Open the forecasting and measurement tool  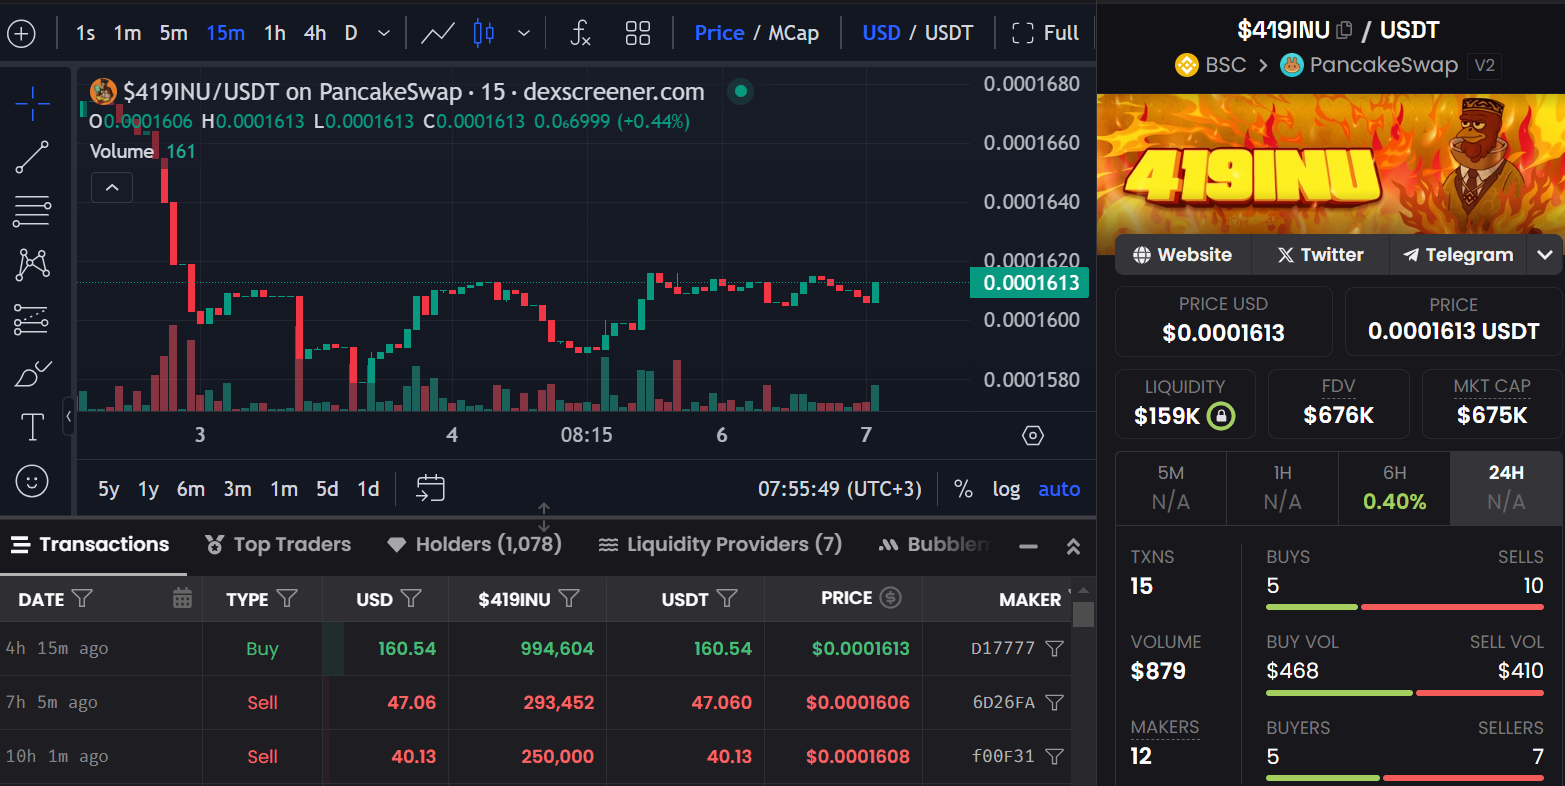pos(32,320)
